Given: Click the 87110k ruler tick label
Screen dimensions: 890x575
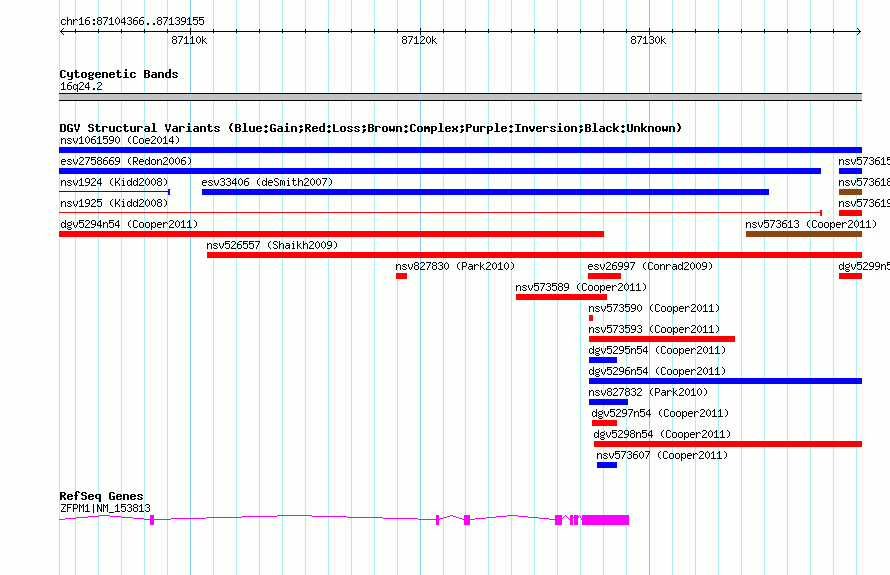Looking at the screenshot, I should [189, 40].
